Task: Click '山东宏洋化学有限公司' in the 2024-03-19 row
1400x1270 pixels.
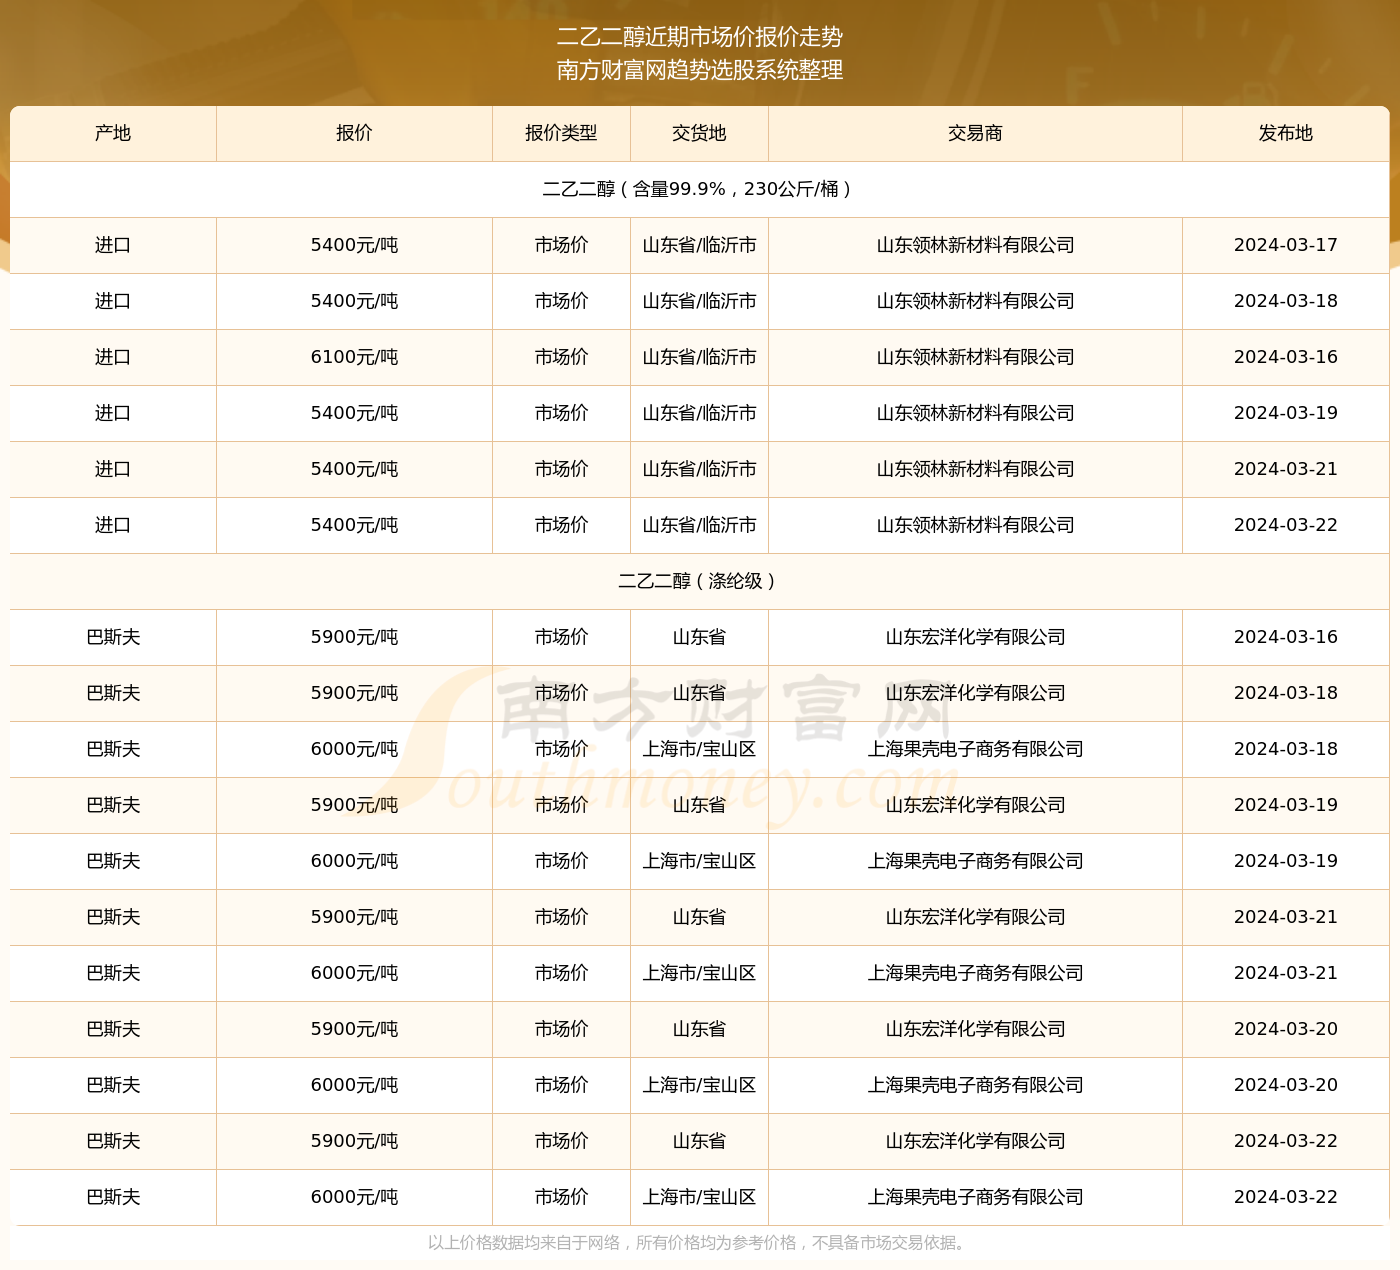Action: pyautogui.click(x=975, y=805)
